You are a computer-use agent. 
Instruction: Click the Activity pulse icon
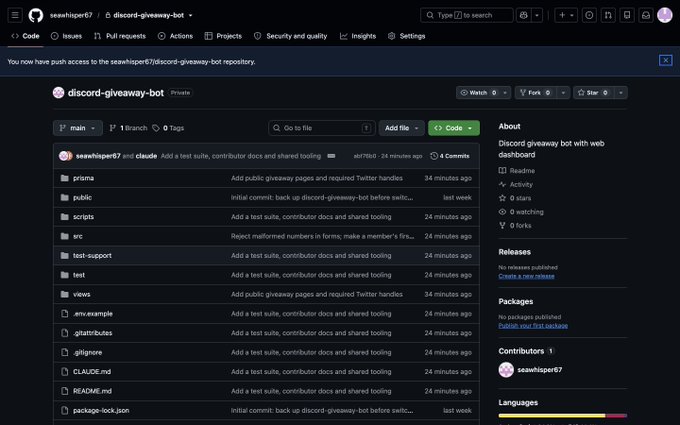coord(502,184)
